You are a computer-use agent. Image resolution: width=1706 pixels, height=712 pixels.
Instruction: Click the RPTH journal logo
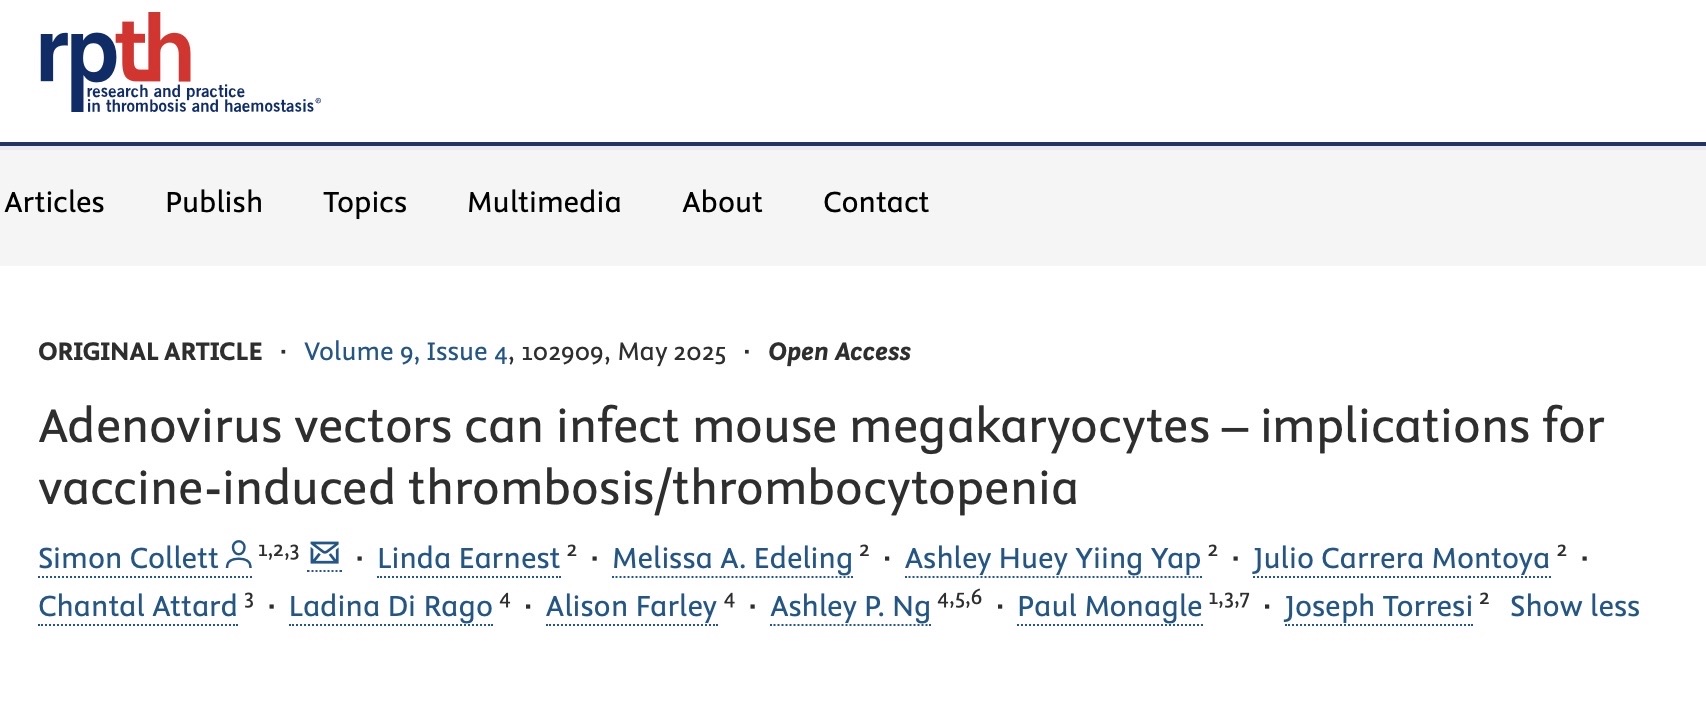tap(180, 62)
